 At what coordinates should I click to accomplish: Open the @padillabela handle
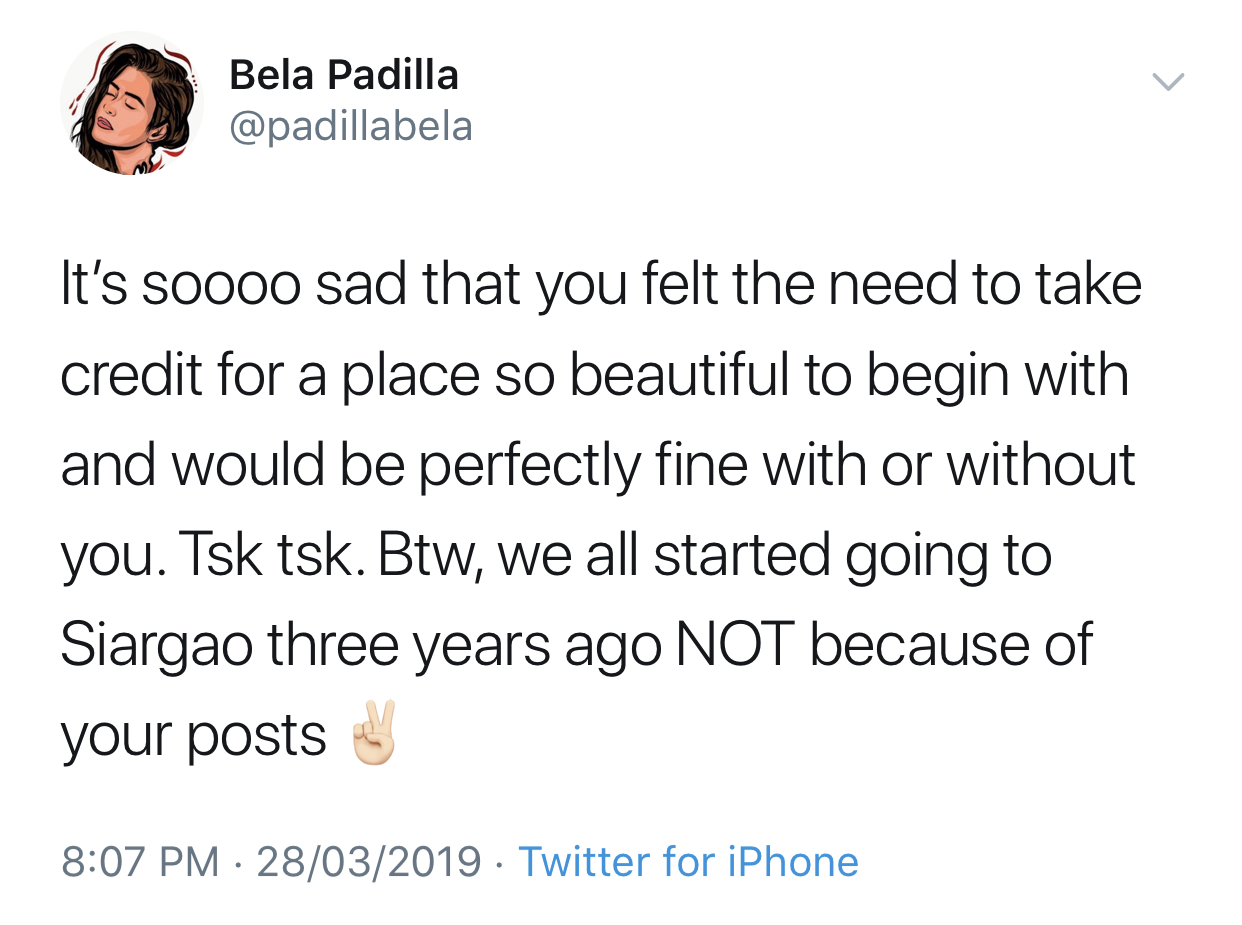tap(350, 127)
